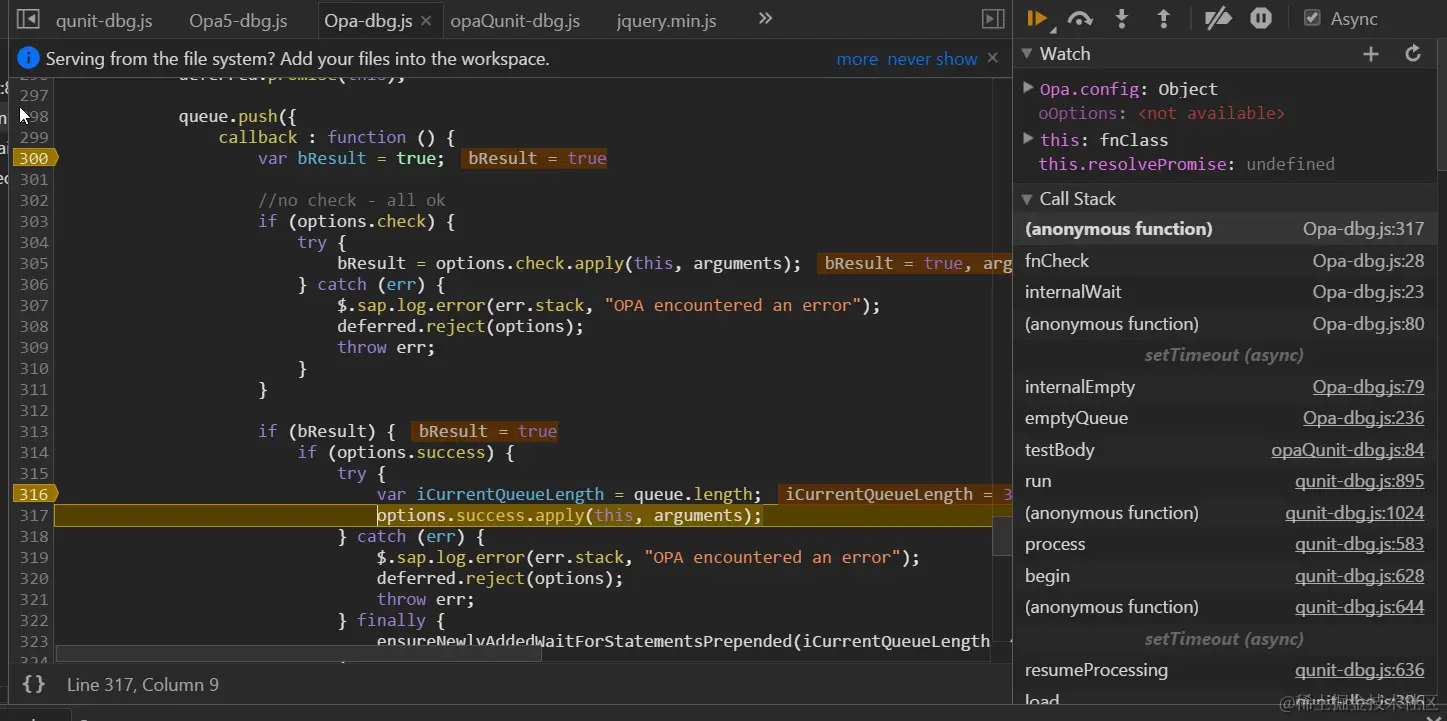Refresh watch expressions

click(x=1413, y=54)
